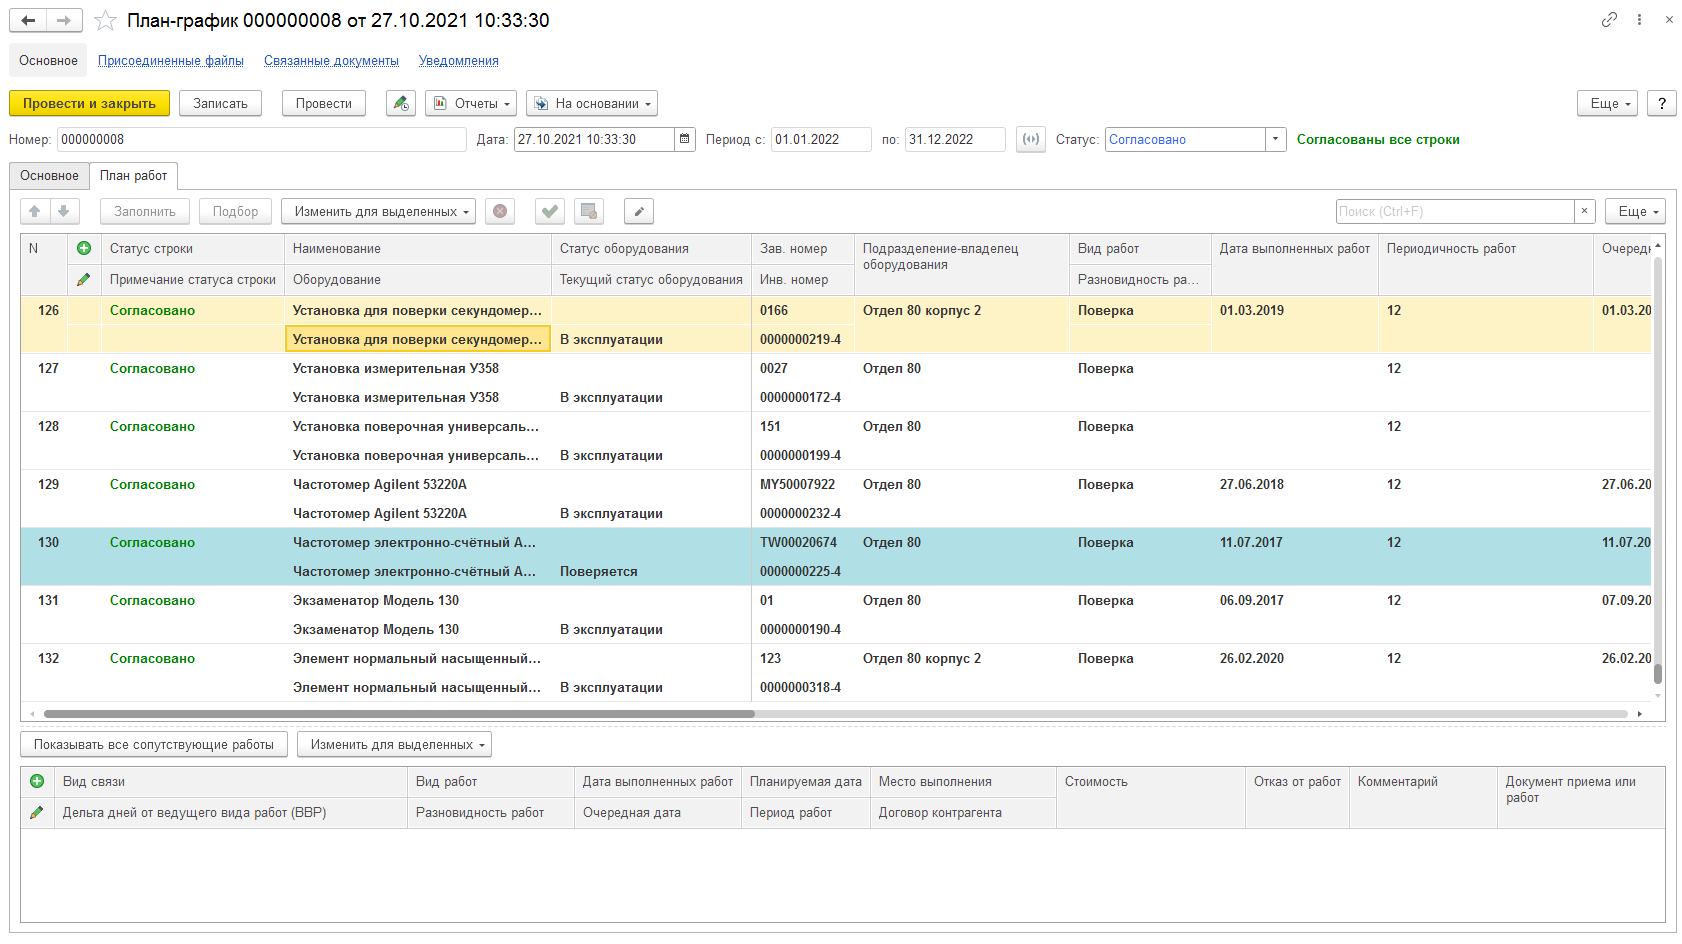Viewport: 1682px width, 944px height.
Task: Click the Записать button
Action: pos(220,104)
